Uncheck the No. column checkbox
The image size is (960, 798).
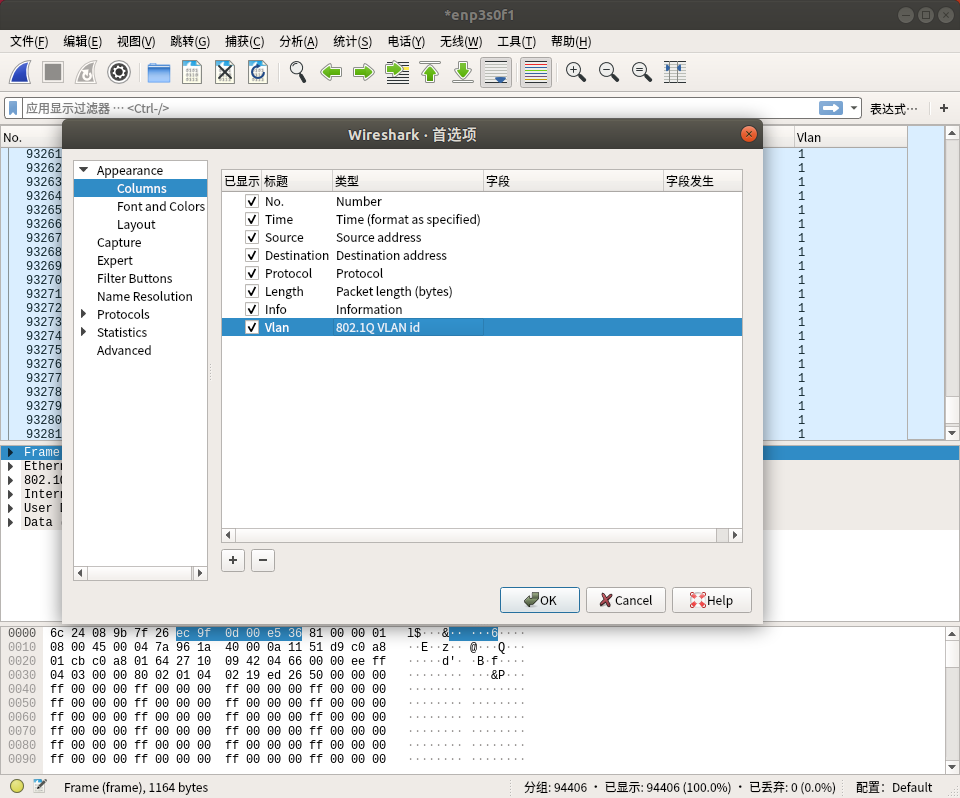[252, 201]
